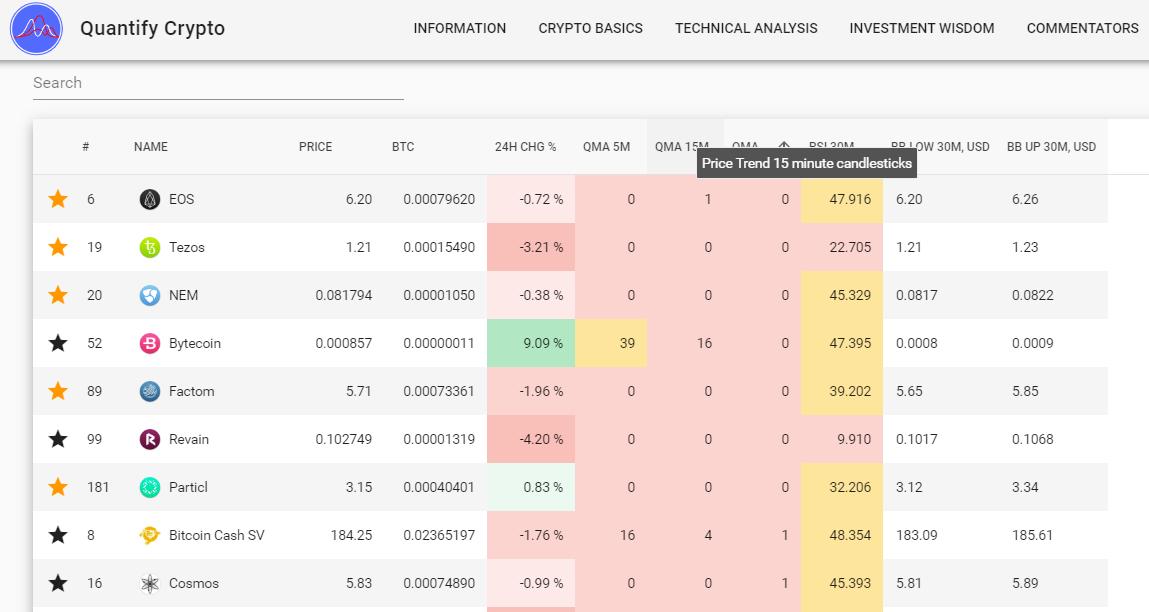Open the Bytecoin coin name link
1149x612 pixels.
tap(195, 343)
